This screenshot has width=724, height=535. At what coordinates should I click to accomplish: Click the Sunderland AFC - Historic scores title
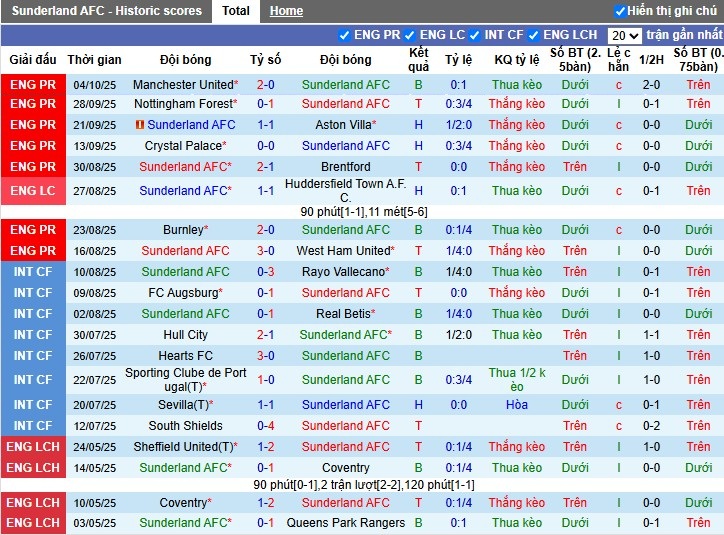pyautogui.click(x=107, y=11)
